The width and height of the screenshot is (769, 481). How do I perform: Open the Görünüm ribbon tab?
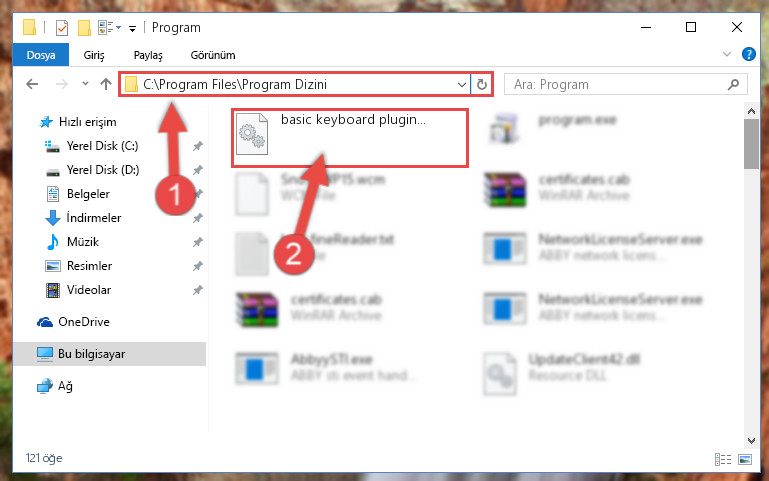click(213, 55)
